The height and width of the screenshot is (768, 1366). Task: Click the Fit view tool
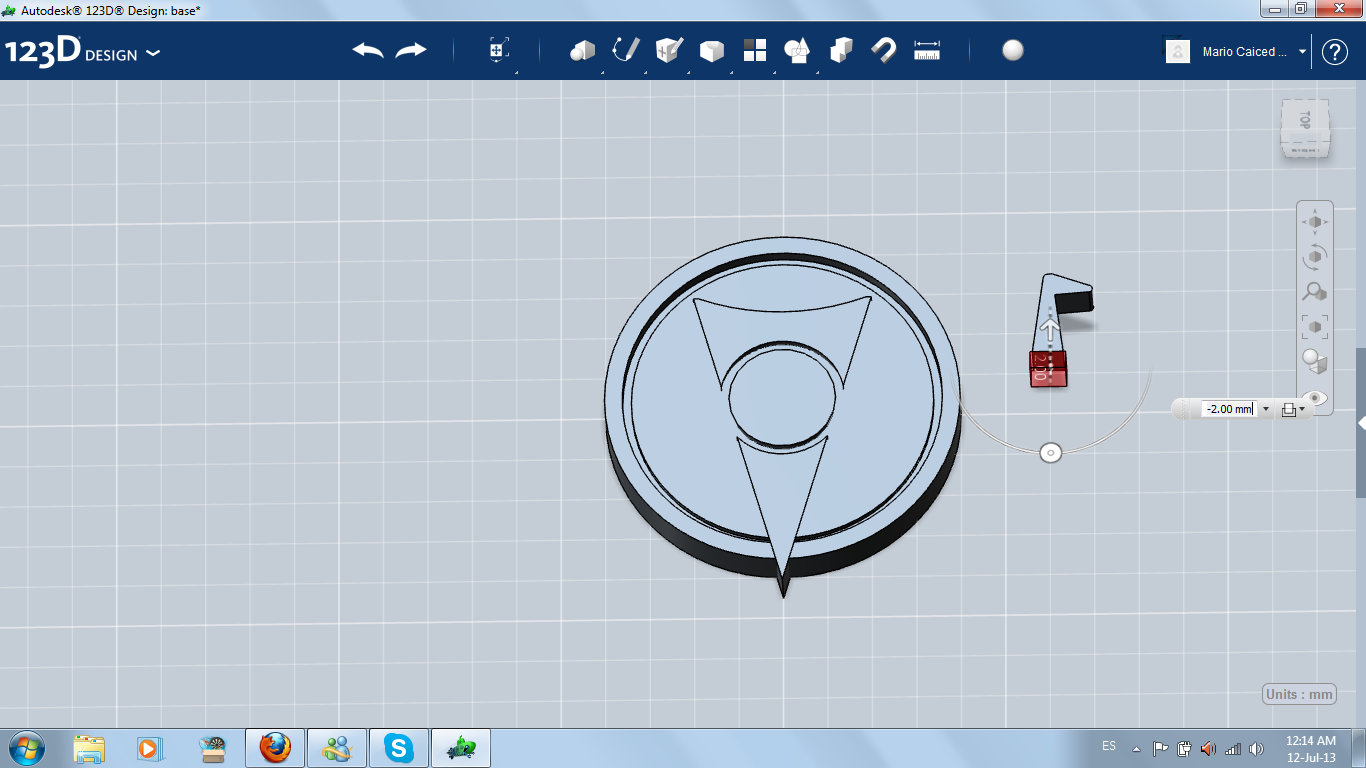tap(1315, 326)
